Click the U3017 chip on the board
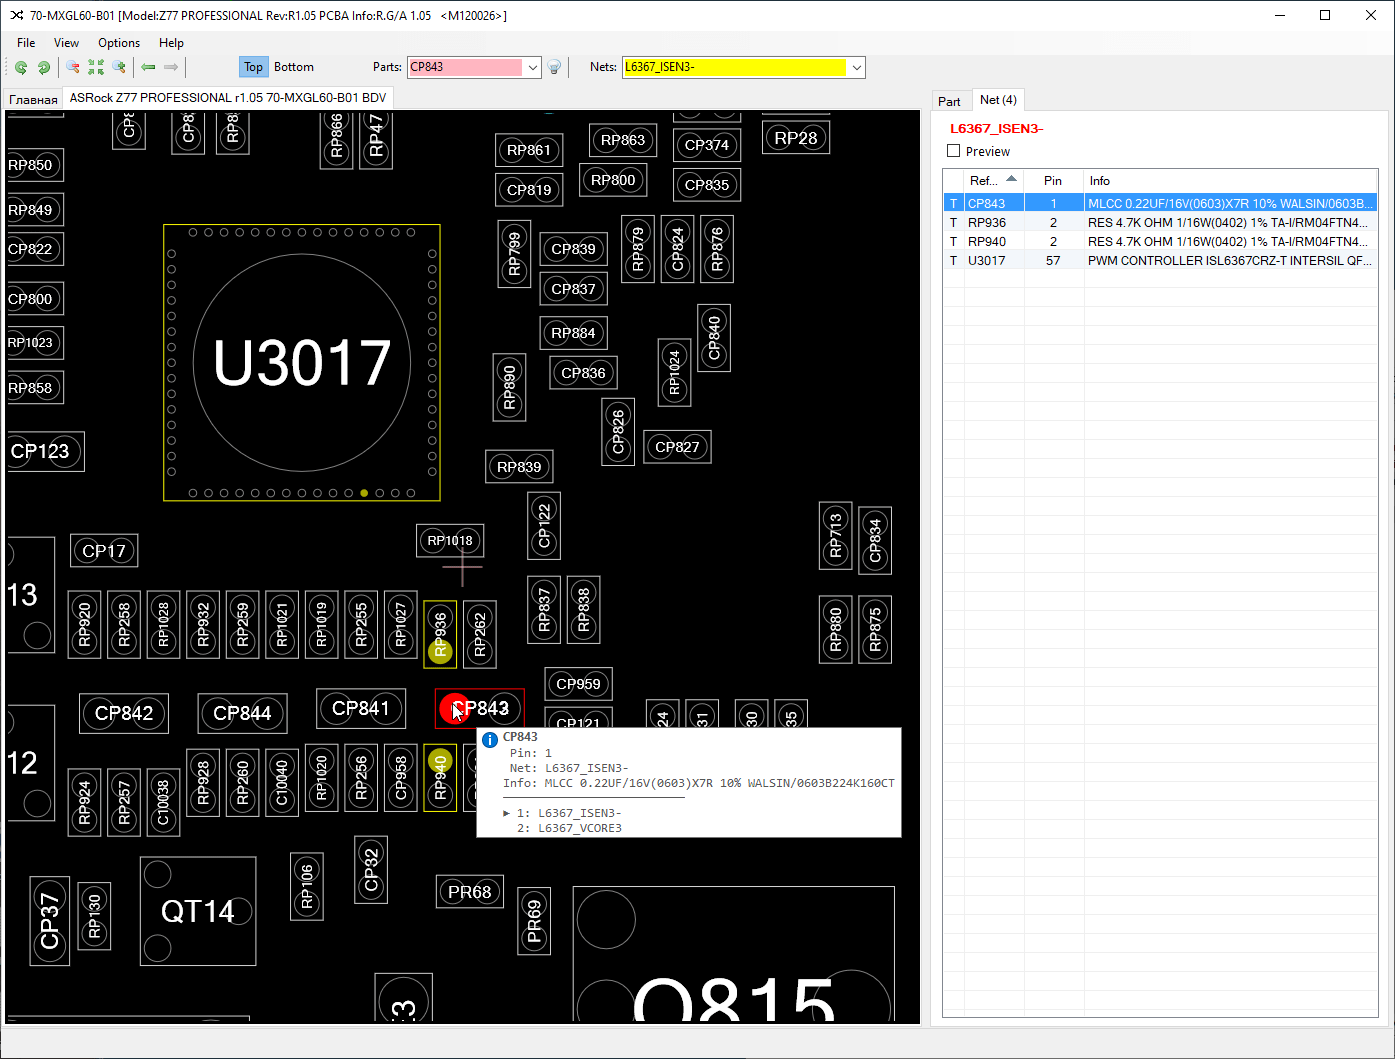 (302, 362)
